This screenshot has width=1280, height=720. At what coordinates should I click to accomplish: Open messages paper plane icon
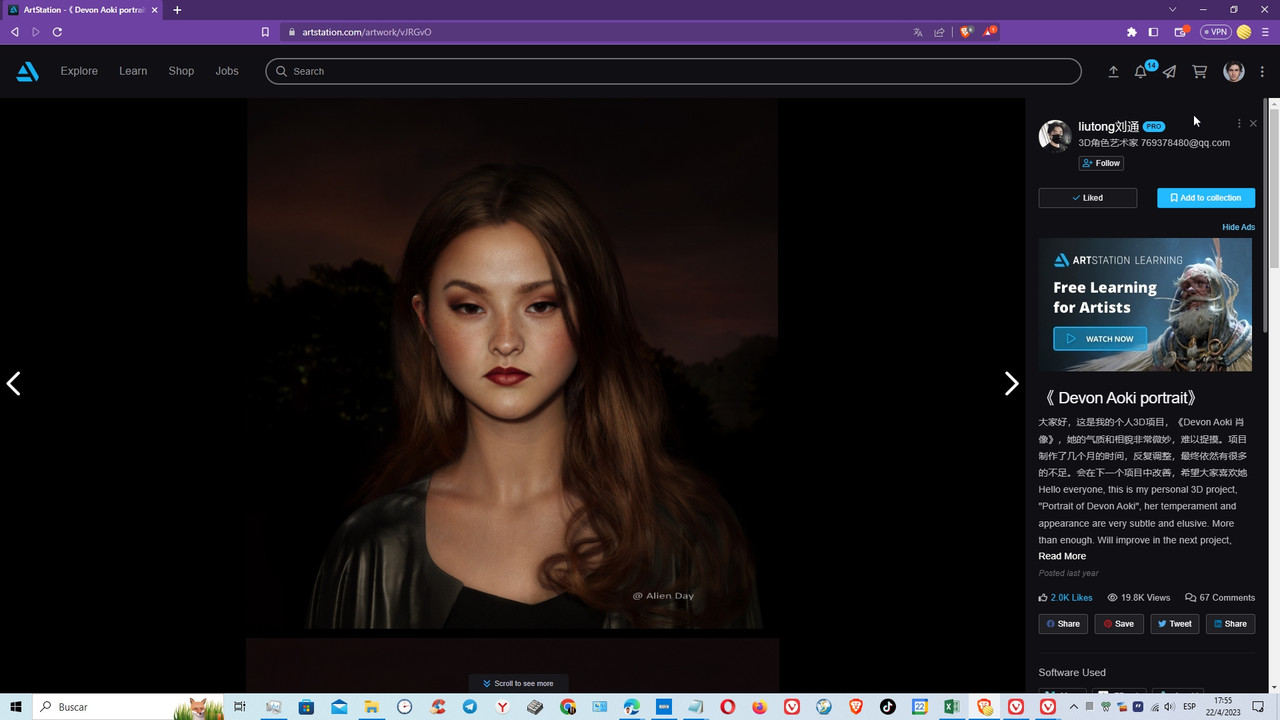[x=1169, y=71]
